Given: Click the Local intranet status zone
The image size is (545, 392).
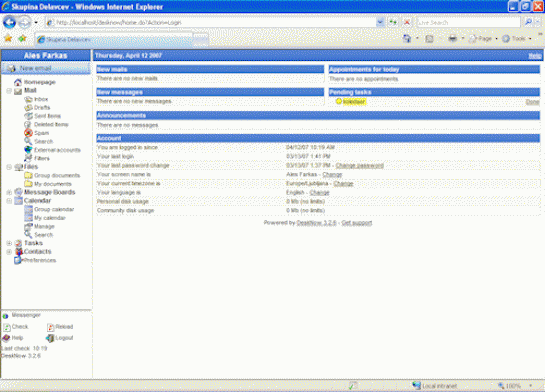Looking at the screenshot, I should tap(434, 386).
